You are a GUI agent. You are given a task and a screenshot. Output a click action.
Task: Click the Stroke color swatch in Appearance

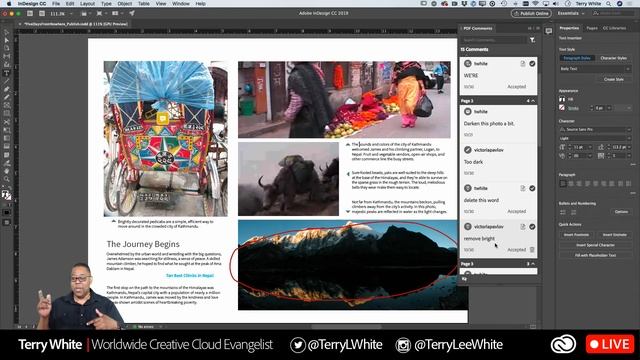click(562, 108)
